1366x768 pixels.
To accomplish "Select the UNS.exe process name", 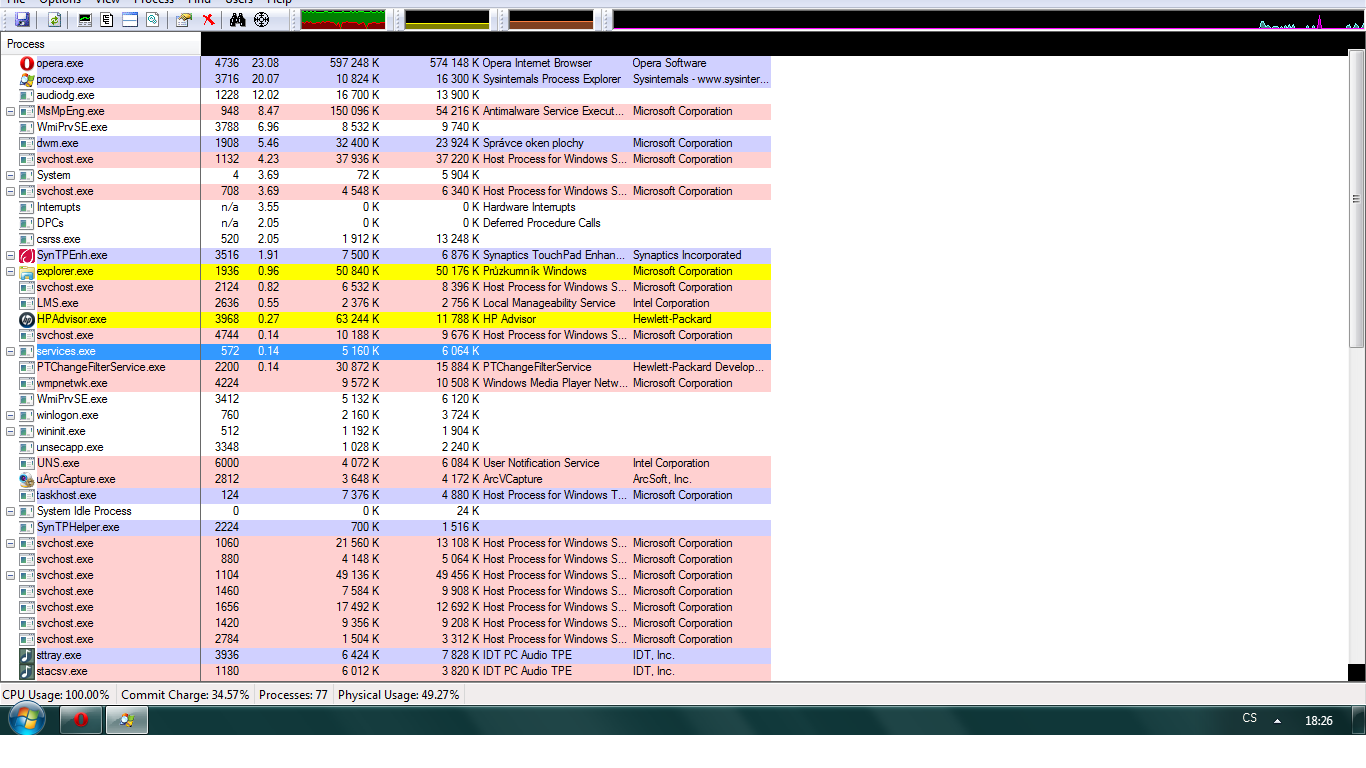I will point(58,463).
